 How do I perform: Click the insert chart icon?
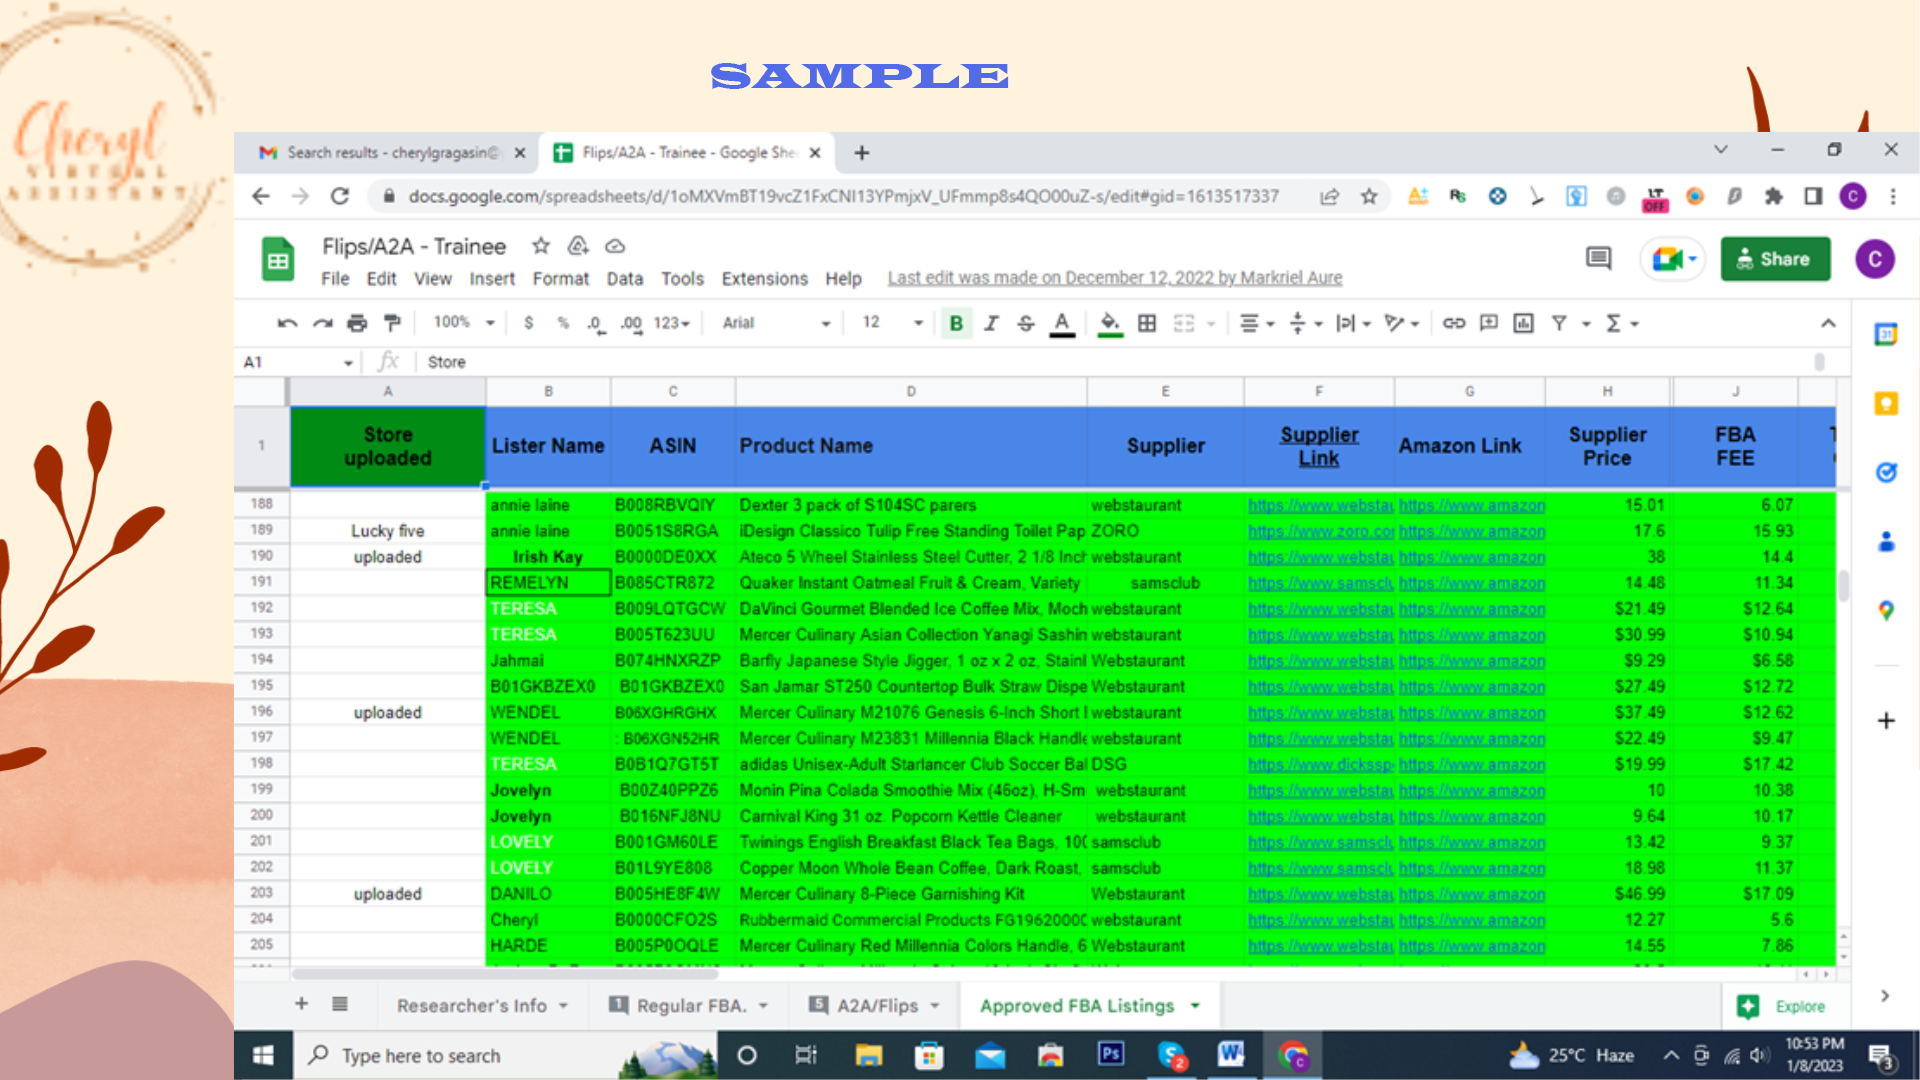(x=1523, y=323)
